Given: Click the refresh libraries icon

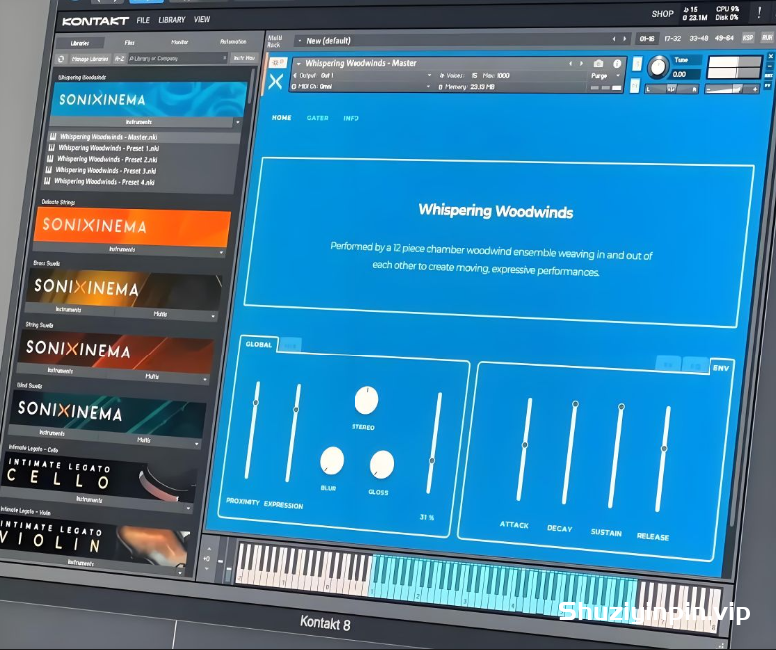Looking at the screenshot, I should 61,59.
